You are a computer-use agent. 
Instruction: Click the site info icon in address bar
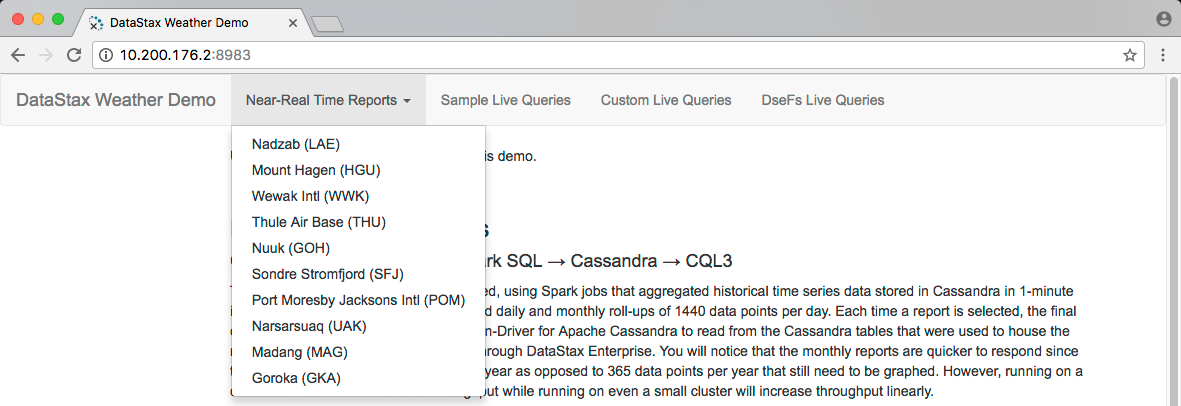coord(106,55)
